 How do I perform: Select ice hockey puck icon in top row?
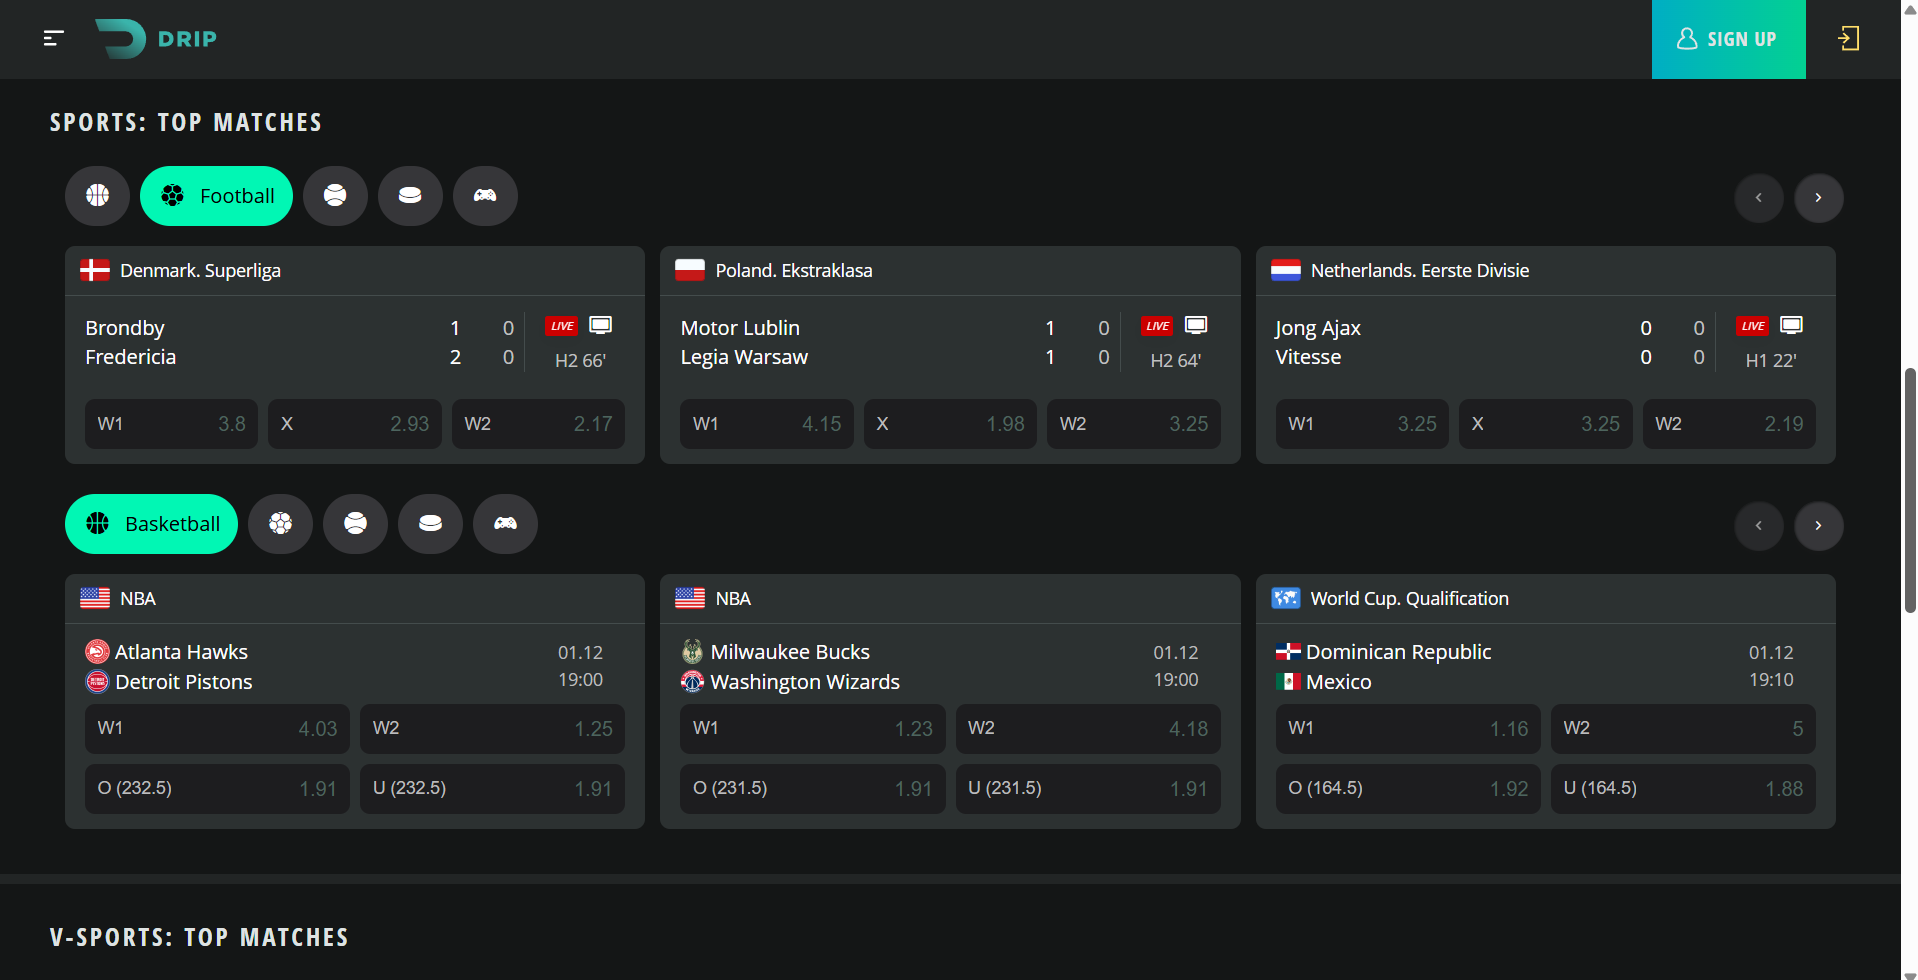tap(410, 196)
